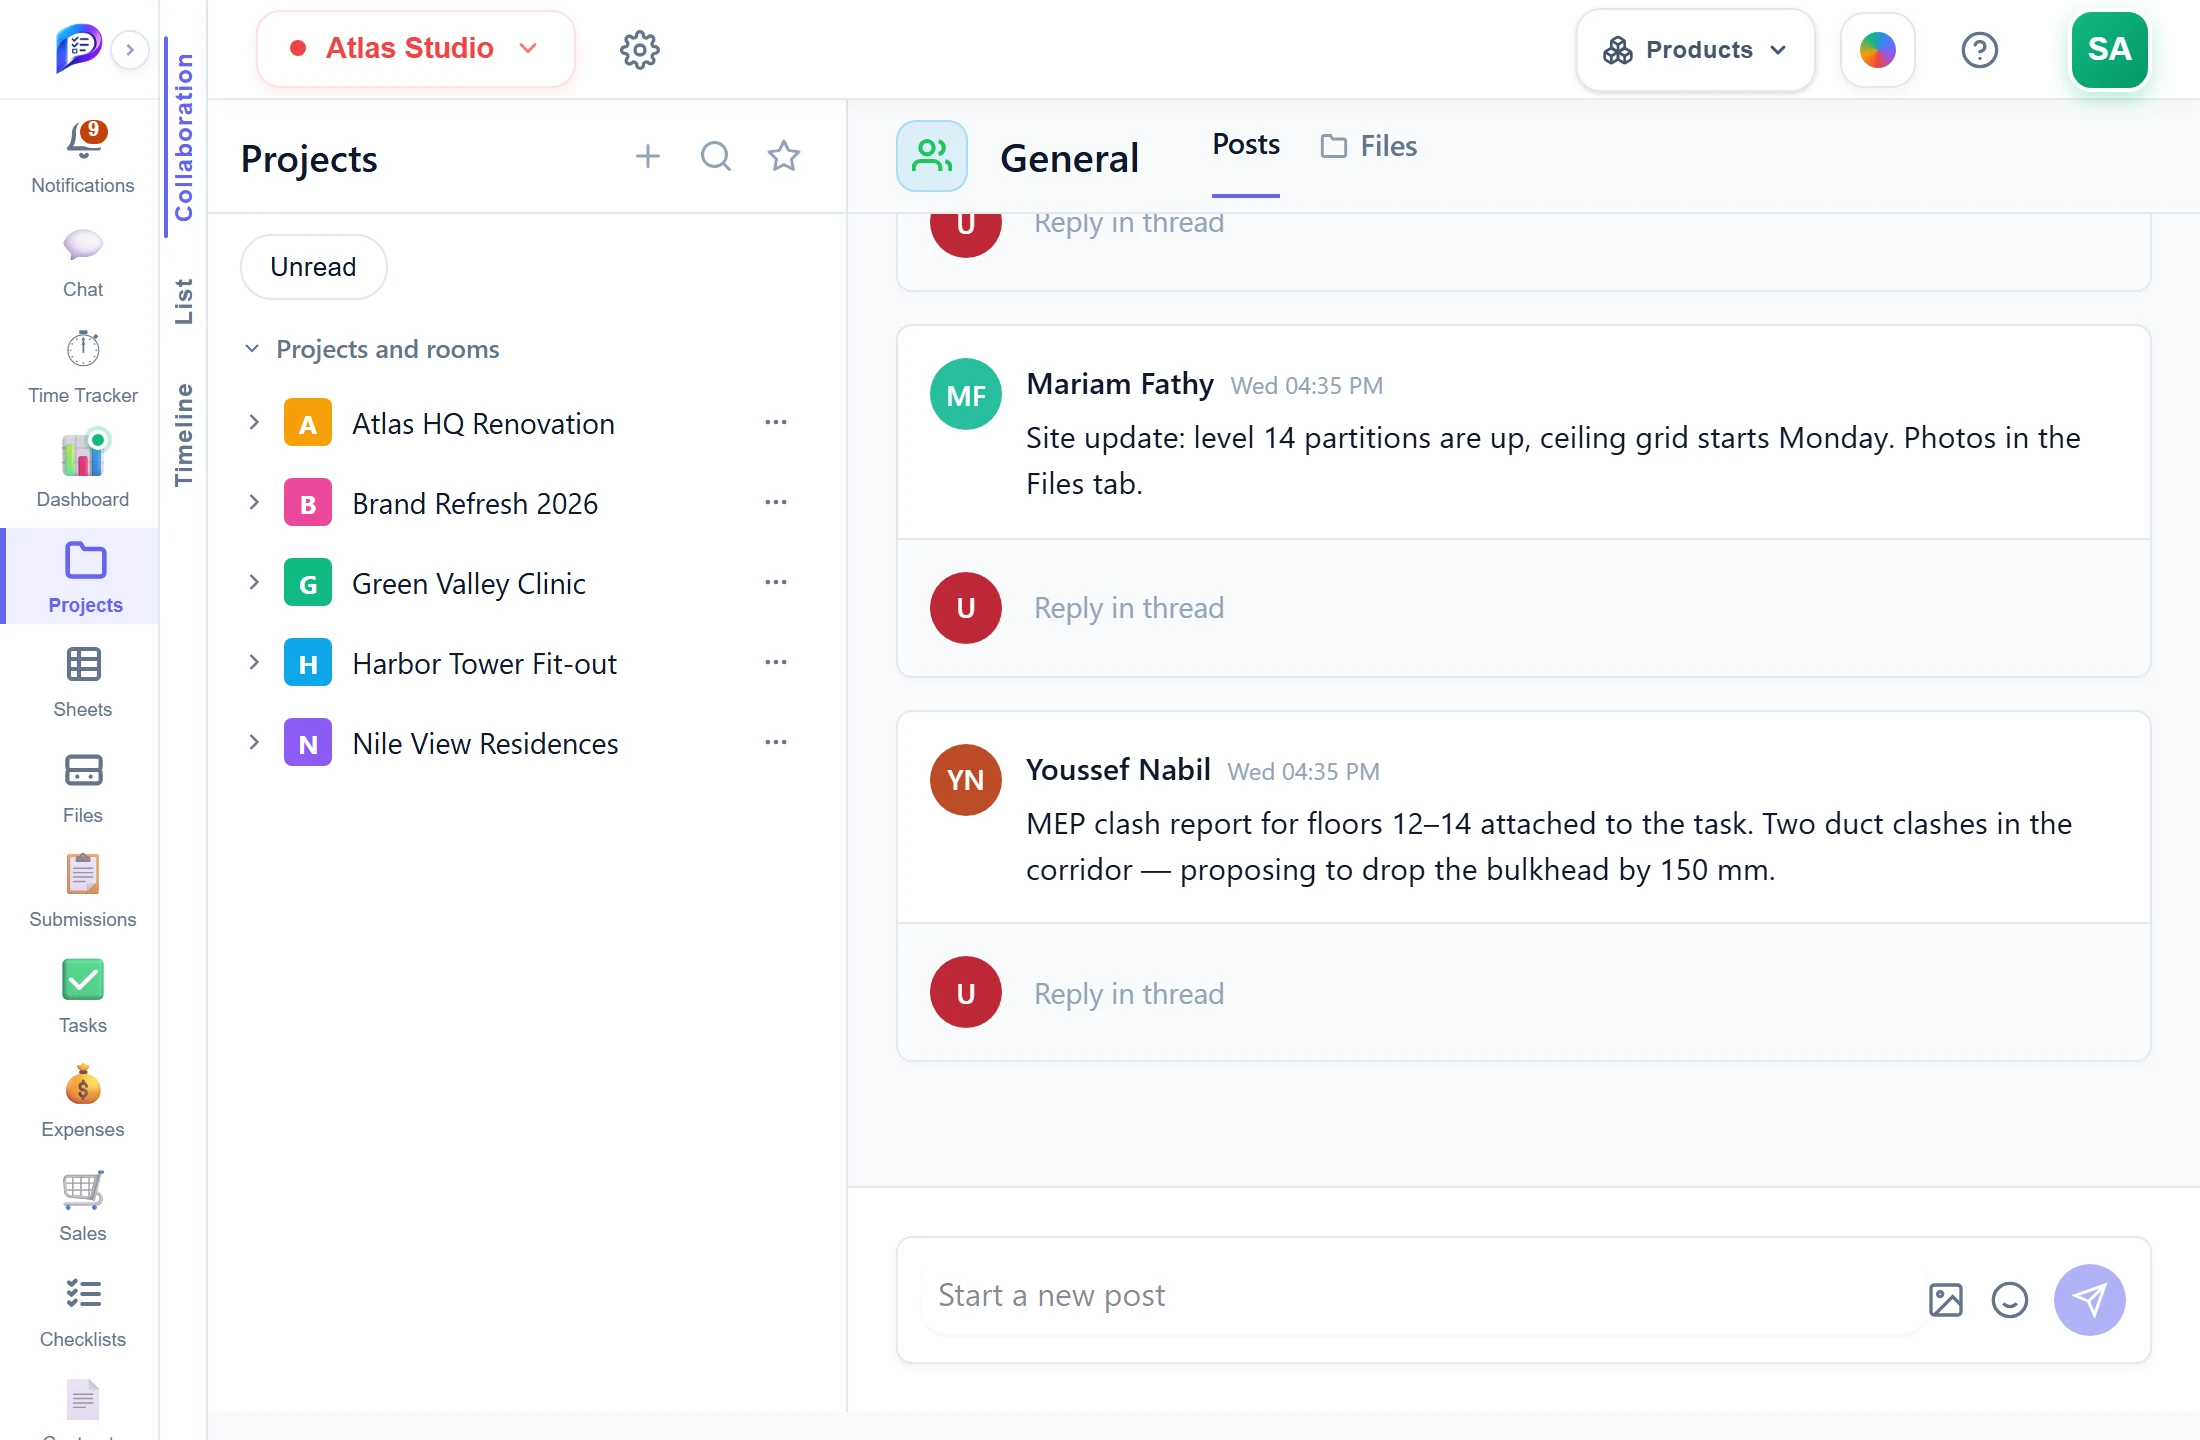This screenshot has height=1440, width=2200.
Task: Click the multicolor theme circle button
Action: [x=1877, y=50]
